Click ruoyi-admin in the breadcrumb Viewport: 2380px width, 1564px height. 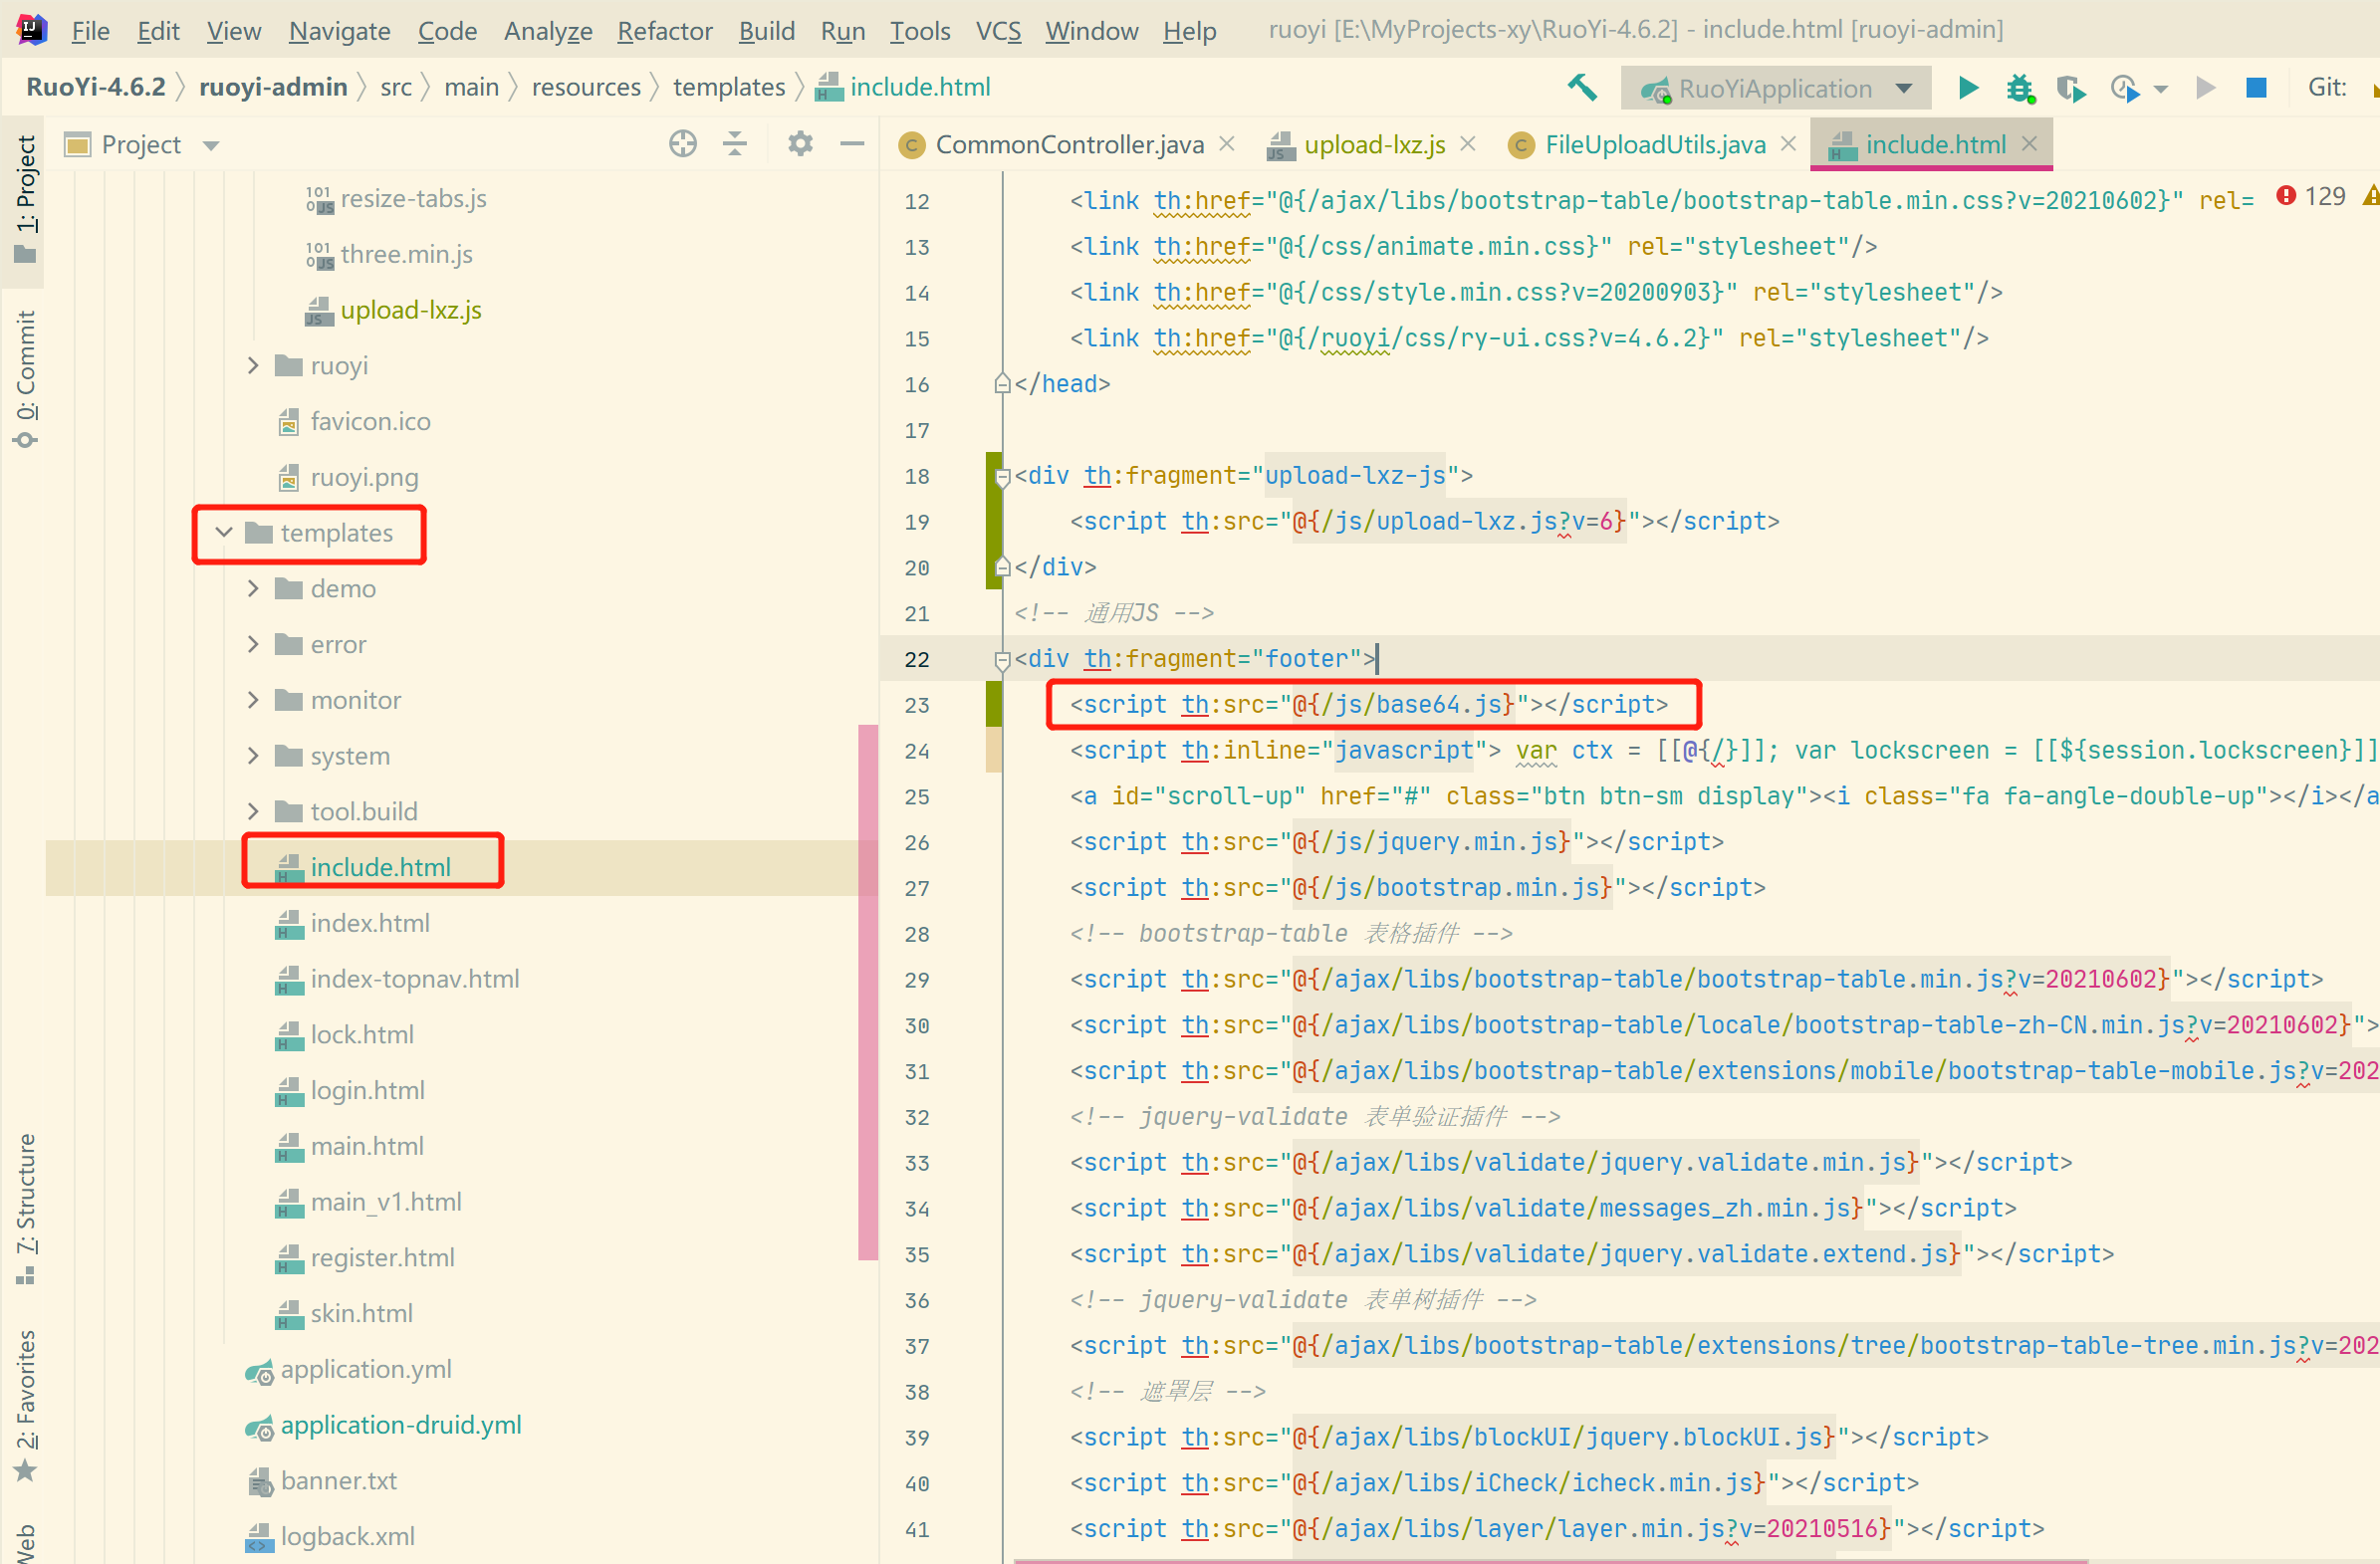tap(273, 87)
